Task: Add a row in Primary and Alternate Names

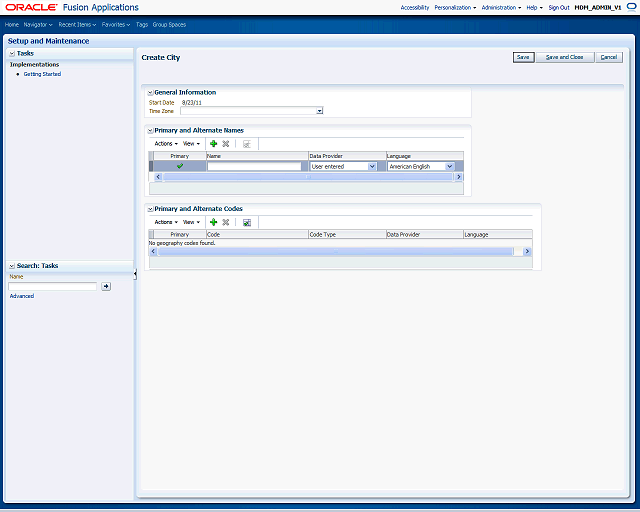Action: click(213, 144)
